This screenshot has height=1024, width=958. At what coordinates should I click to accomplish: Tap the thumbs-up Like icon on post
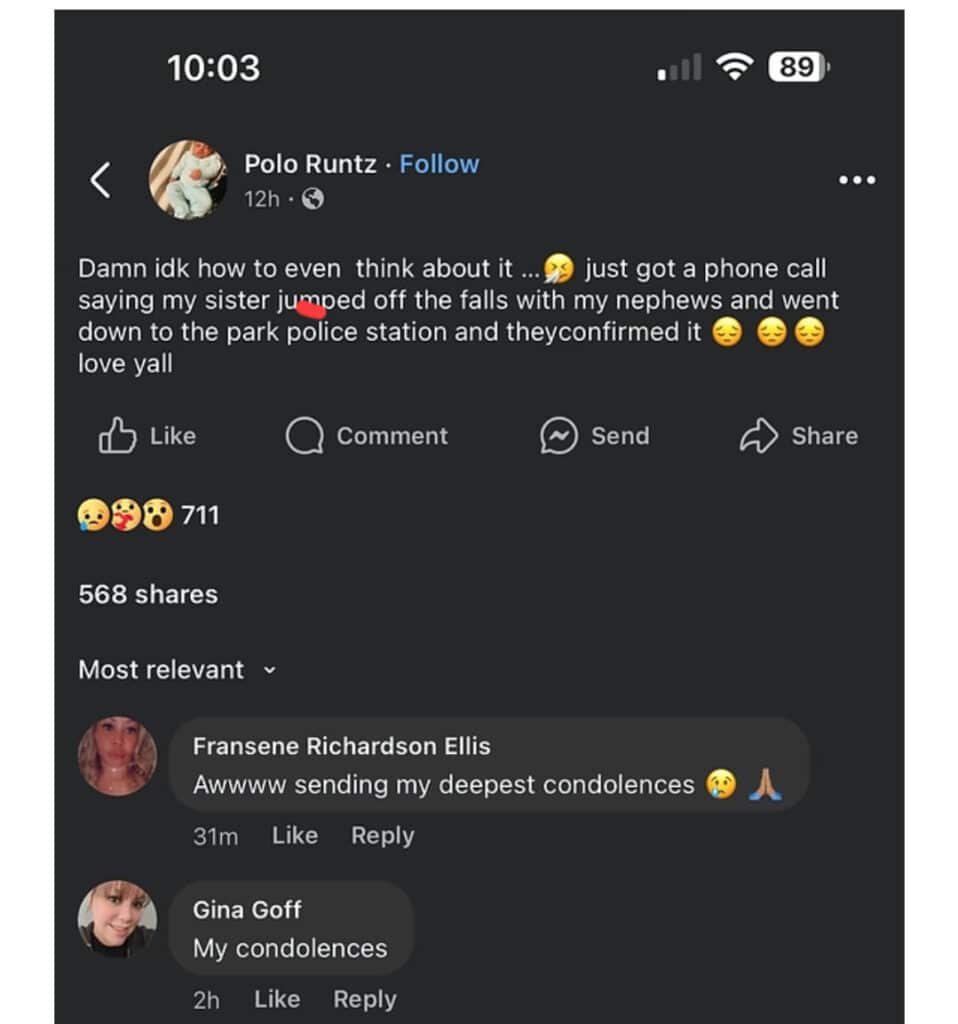coord(118,436)
